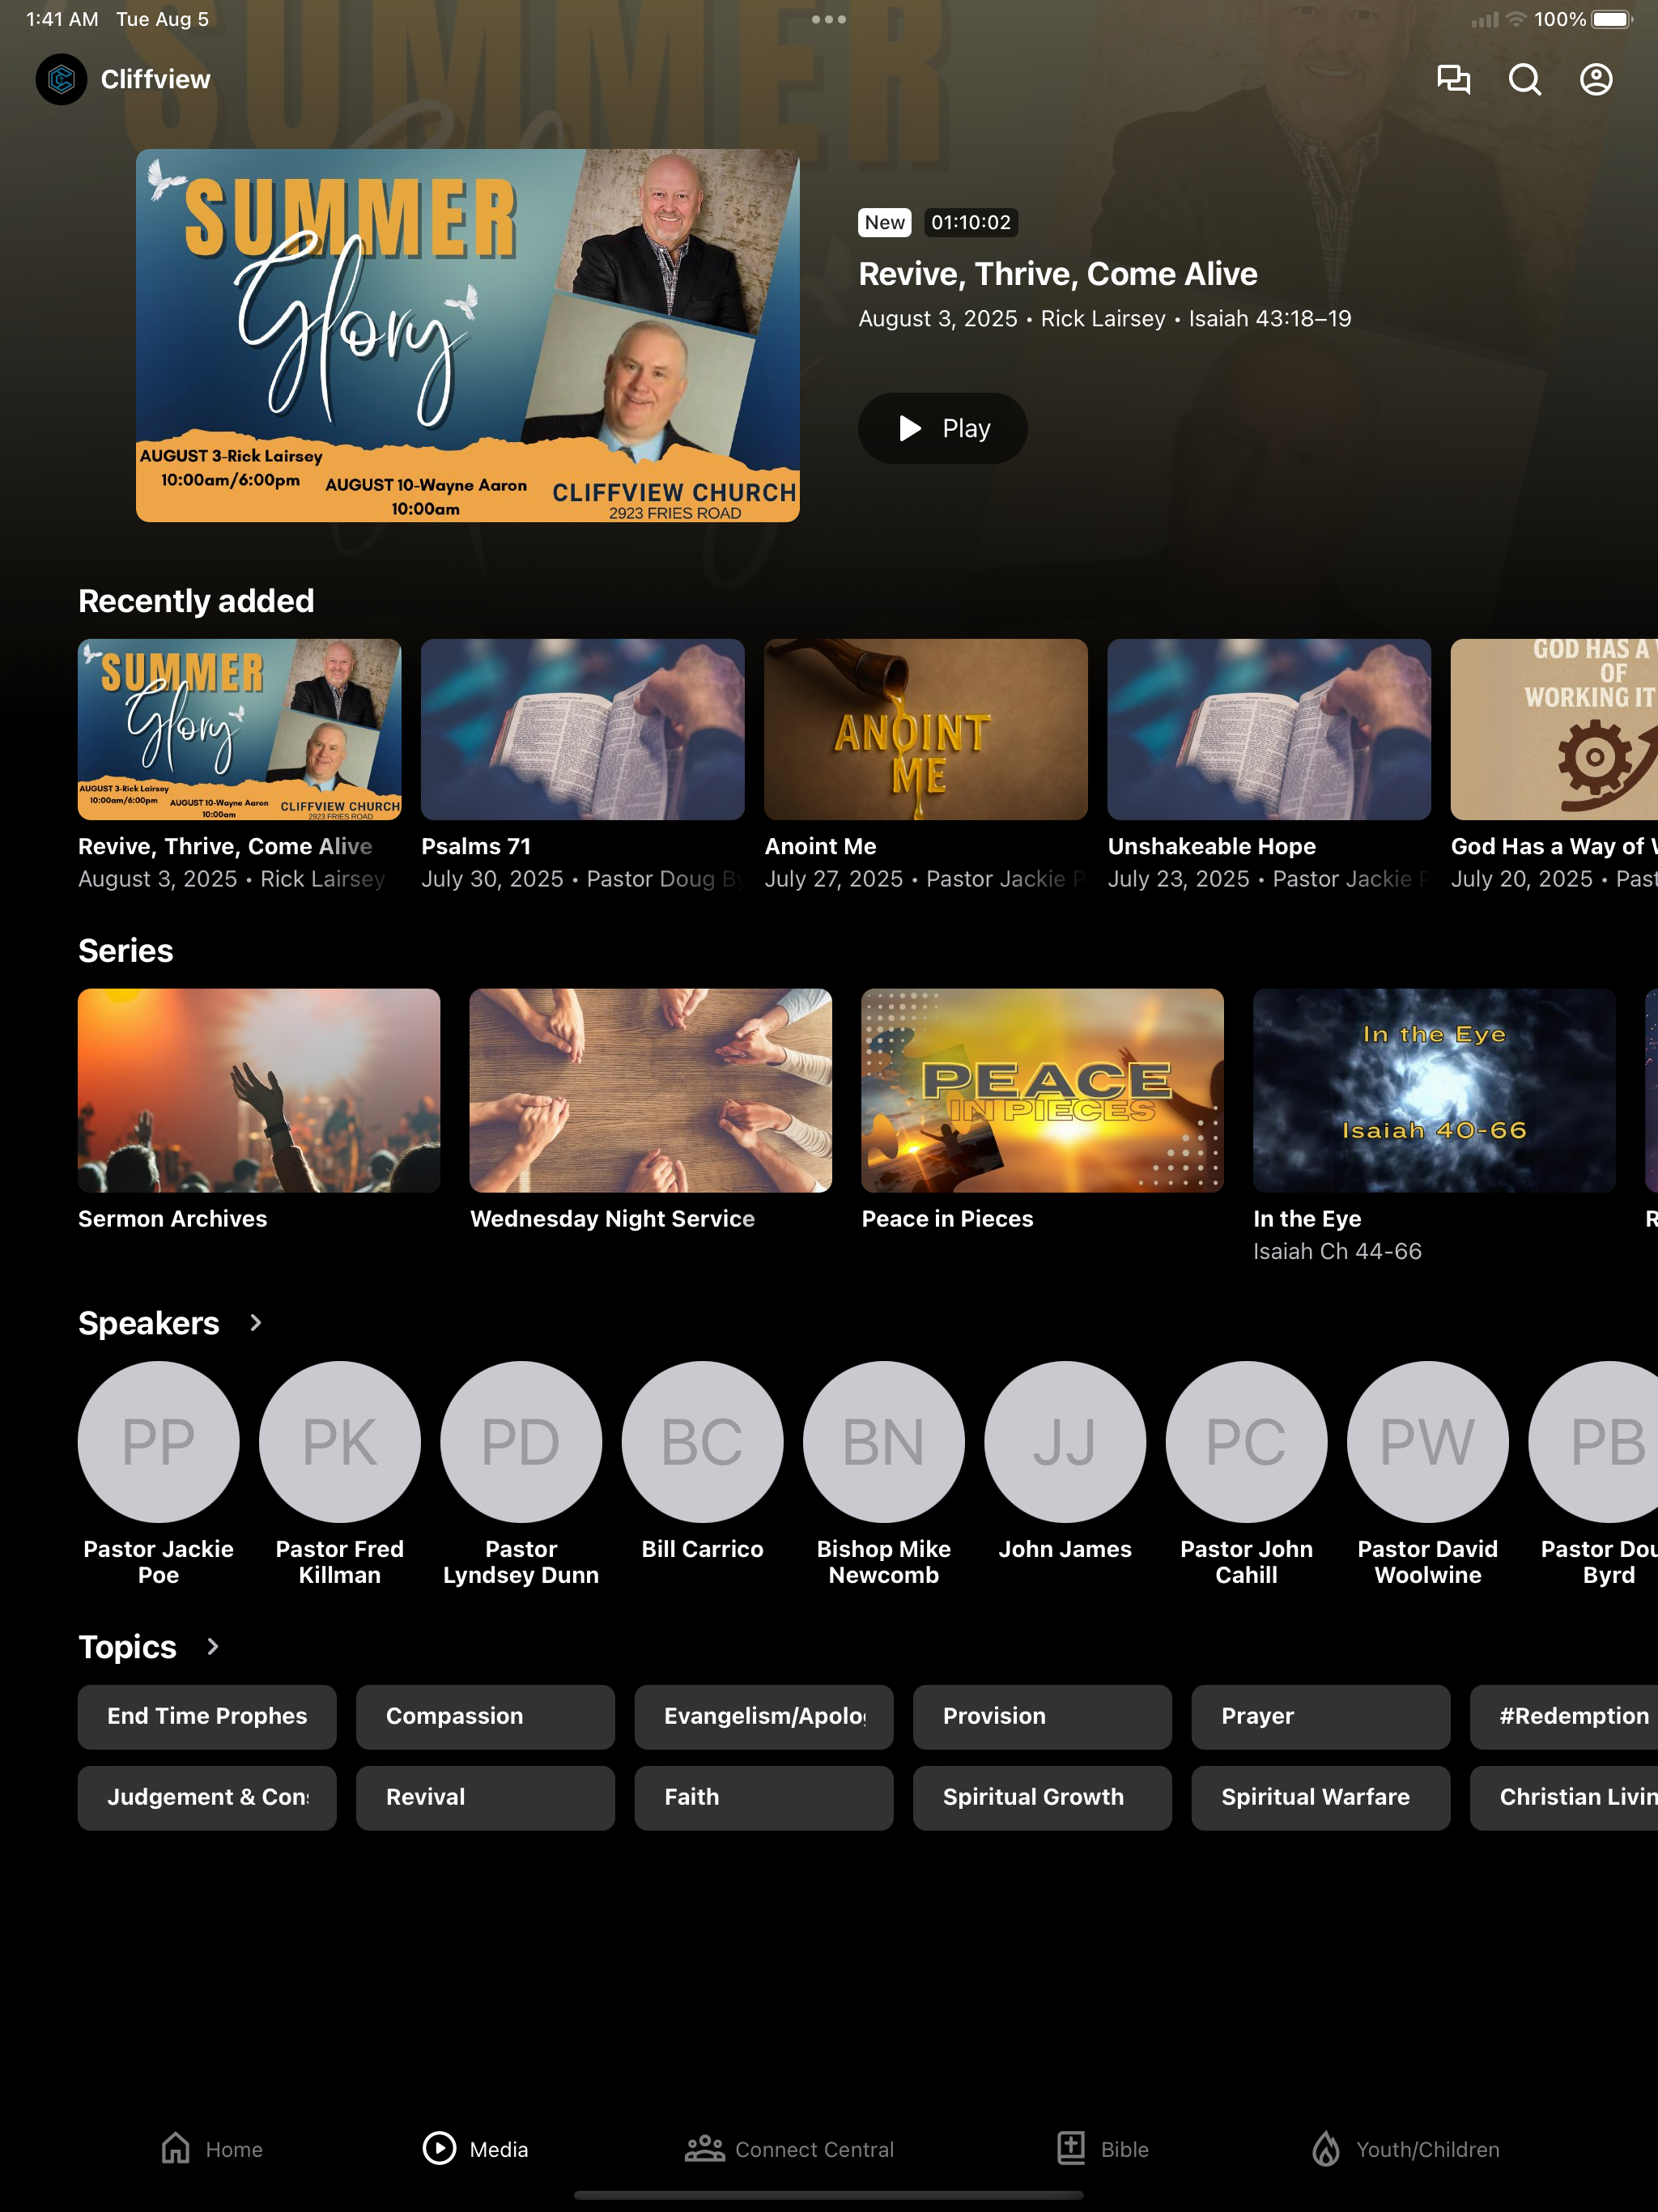Choose the End Time Prophes topic
The width and height of the screenshot is (1658, 2212).
click(x=207, y=1717)
